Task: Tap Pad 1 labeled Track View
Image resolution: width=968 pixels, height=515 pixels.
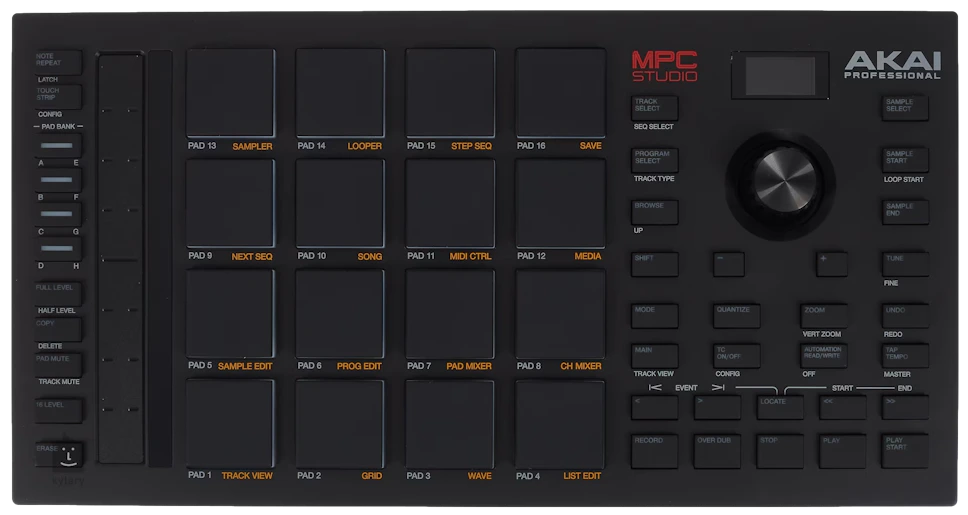Action: coord(230,424)
